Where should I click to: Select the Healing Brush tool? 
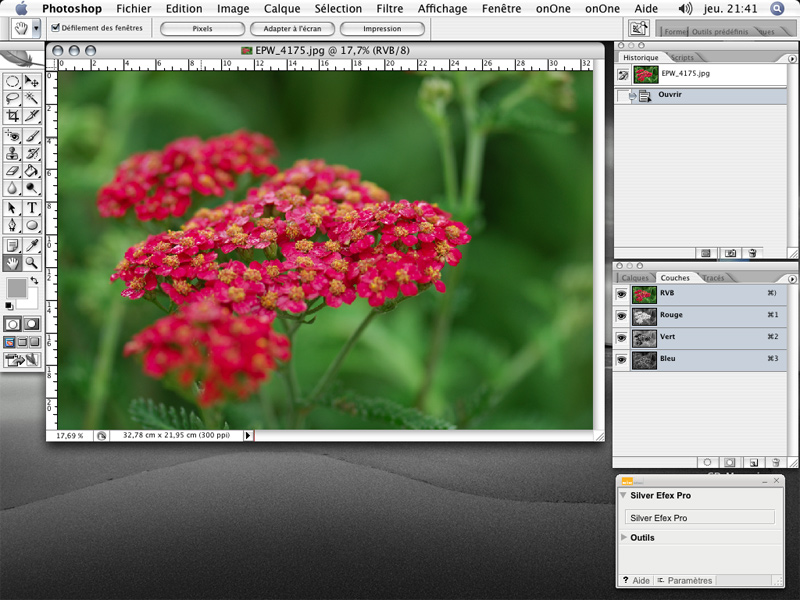[12, 136]
